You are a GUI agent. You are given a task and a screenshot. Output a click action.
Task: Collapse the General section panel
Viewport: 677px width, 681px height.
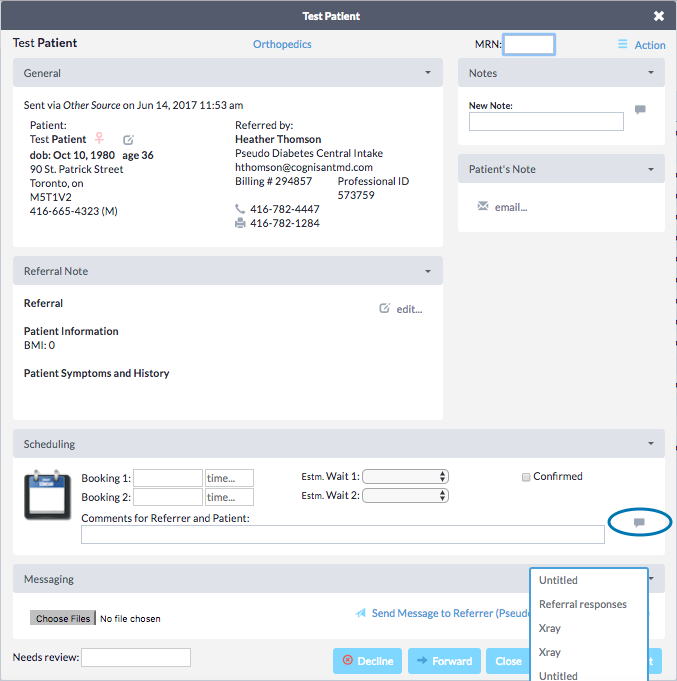click(x=428, y=73)
